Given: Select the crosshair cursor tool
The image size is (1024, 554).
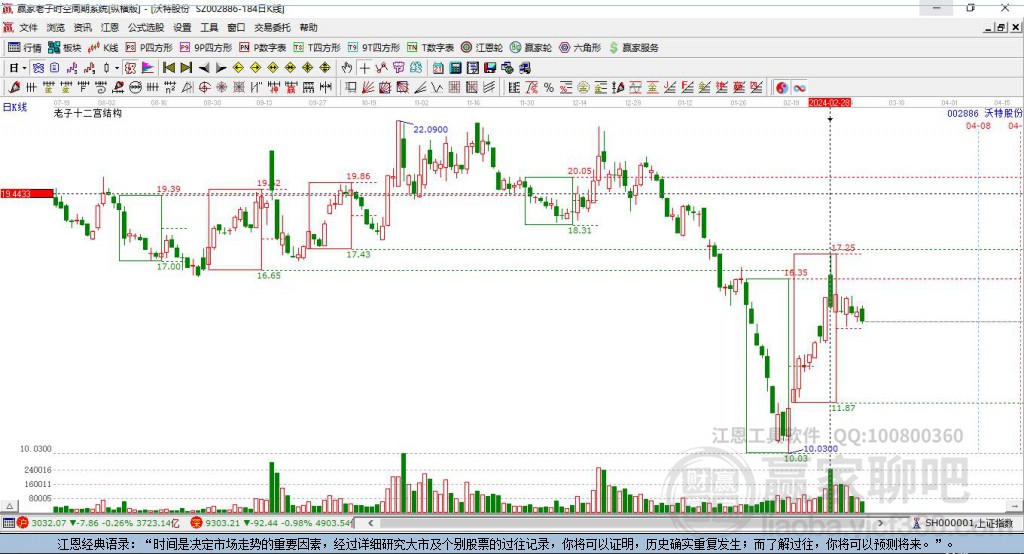Looking at the screenshot, I should (364, 68).
